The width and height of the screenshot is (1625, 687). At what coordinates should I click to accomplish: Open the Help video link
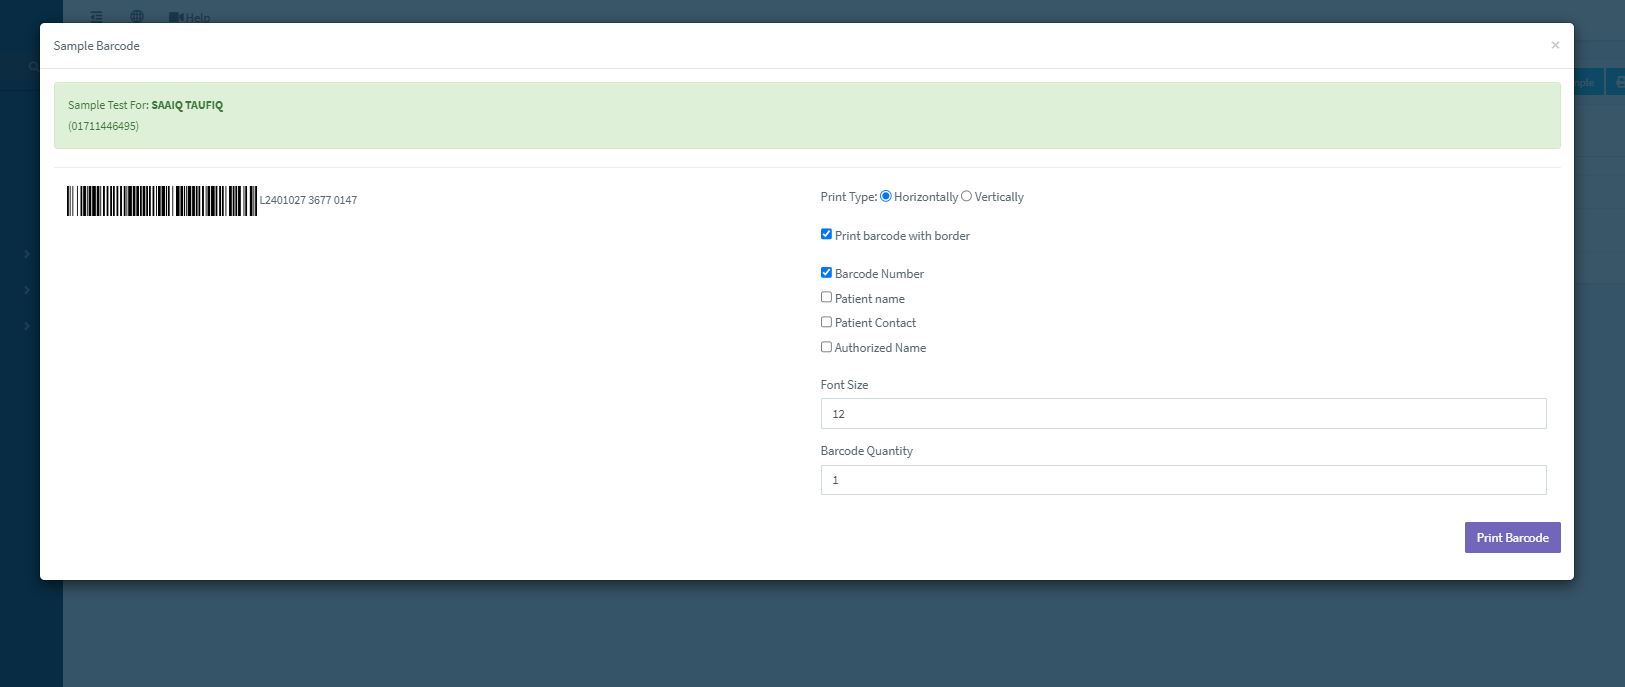pos(190,18)
